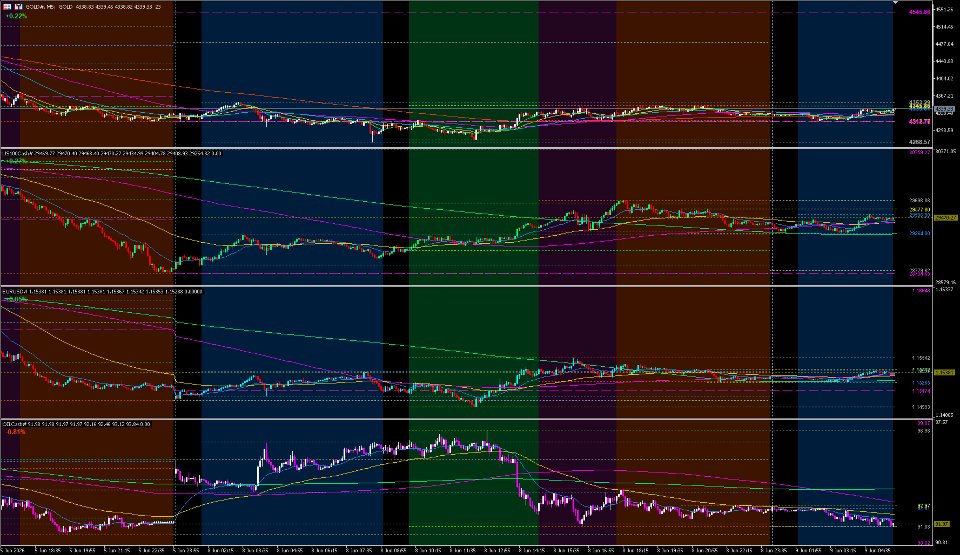Click the US500 yellow current price tag
Screen dimensions: 960x555
click(945, 217)
